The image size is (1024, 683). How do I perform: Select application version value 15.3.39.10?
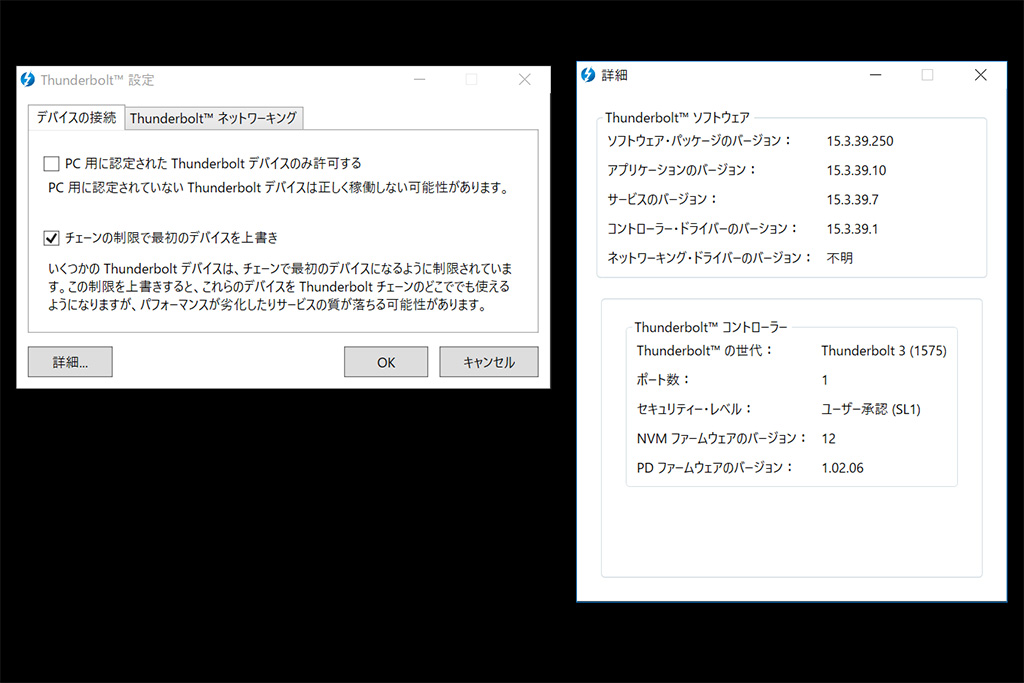[x=856, y=170]
